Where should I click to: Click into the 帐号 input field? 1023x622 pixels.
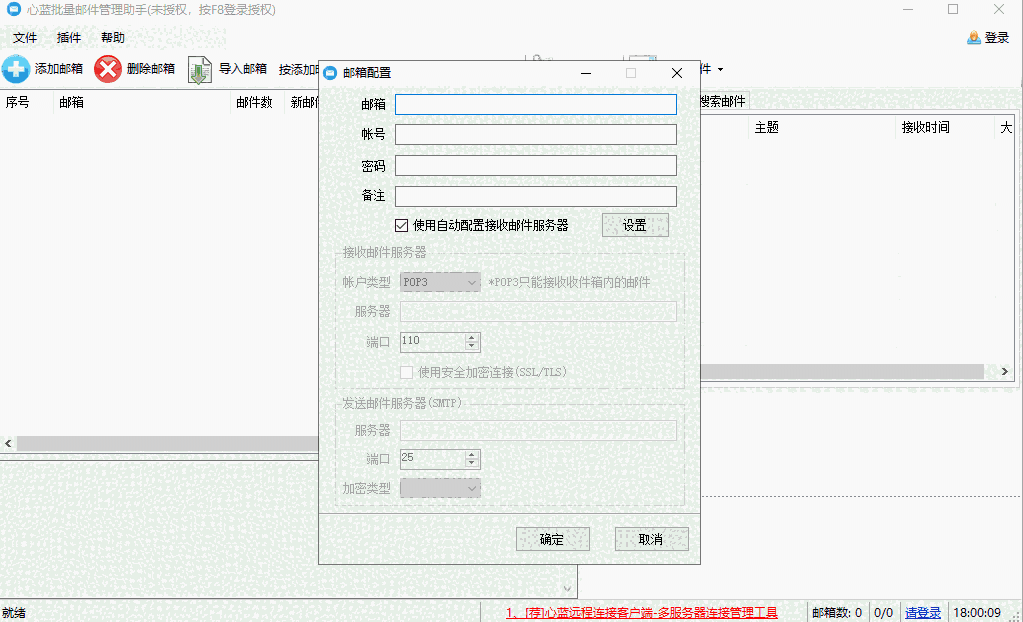(536, 135)
